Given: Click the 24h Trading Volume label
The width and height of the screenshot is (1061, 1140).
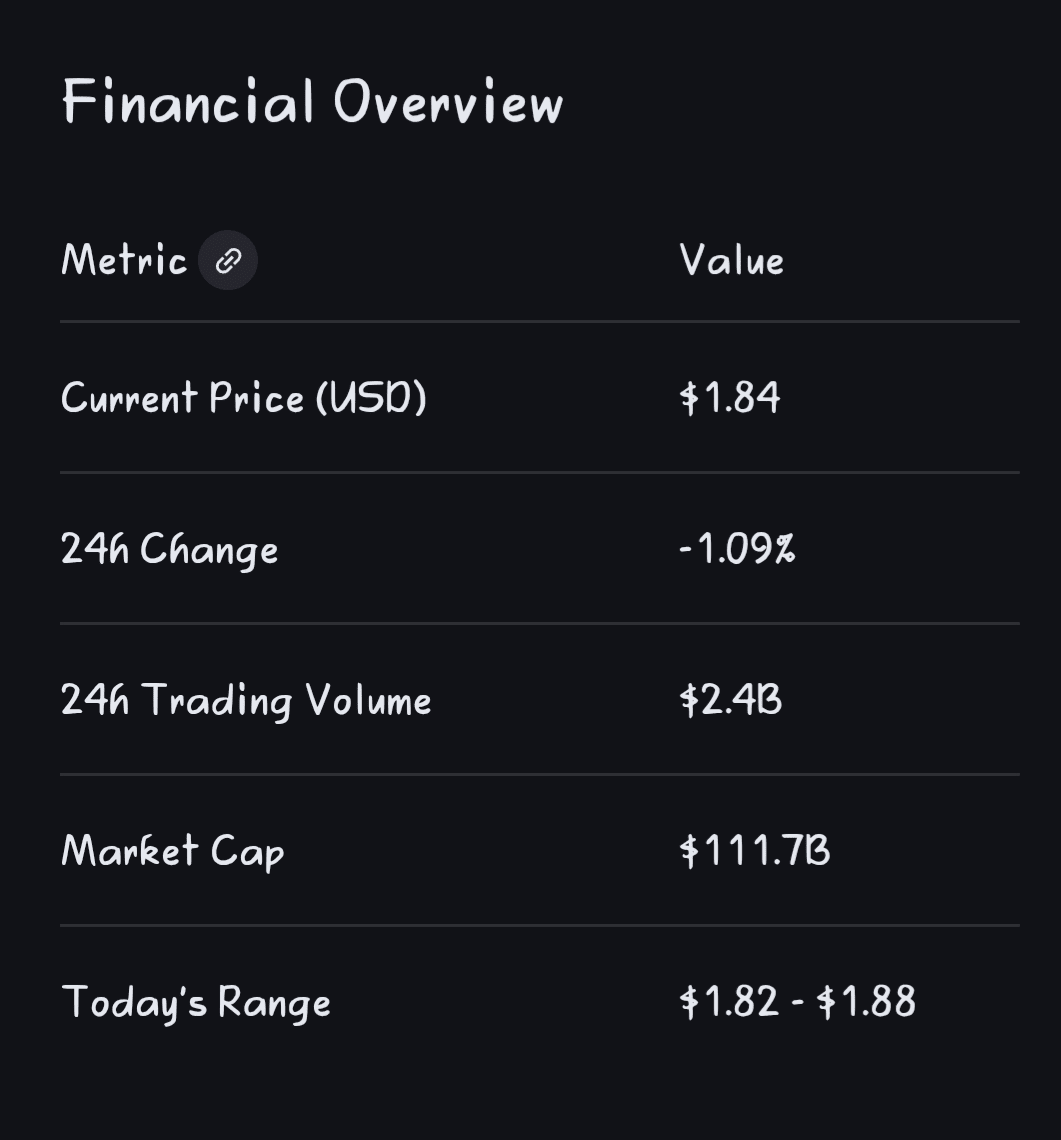Looking at the screenshot, I should point(246,700).
